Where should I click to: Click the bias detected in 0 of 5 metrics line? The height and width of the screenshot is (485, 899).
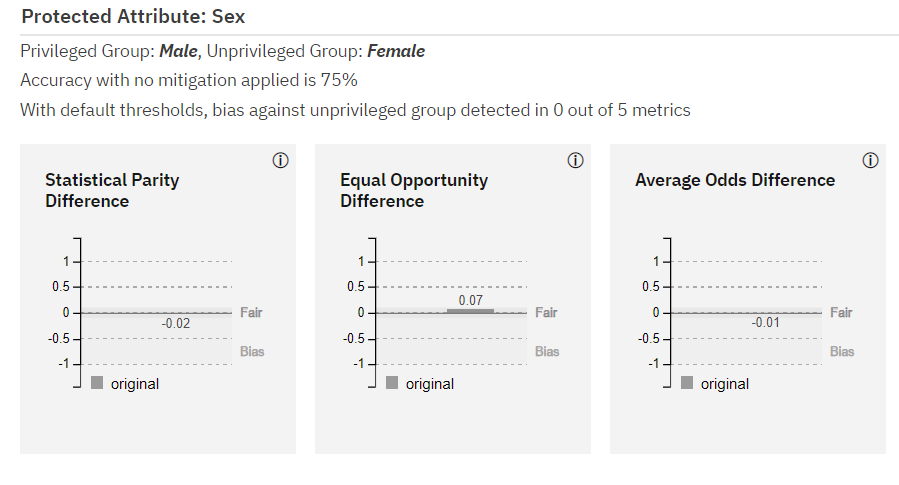[x=355, y=110]
